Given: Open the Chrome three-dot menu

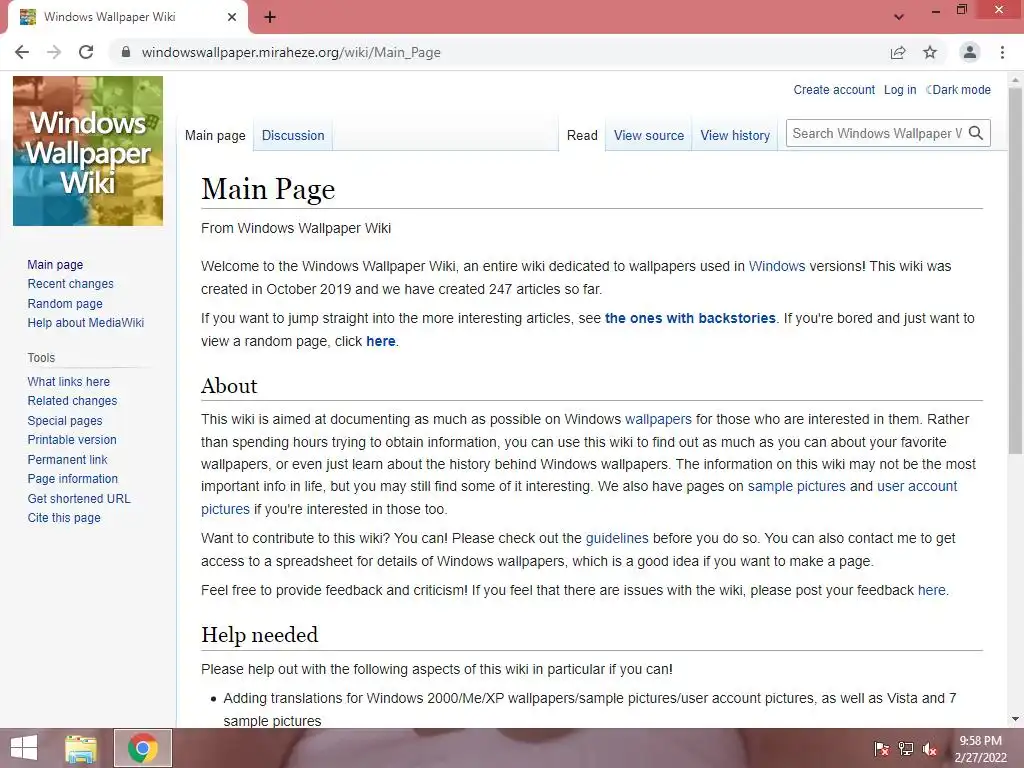Looking at the screenshot, I should click(x=1002, y=52).
